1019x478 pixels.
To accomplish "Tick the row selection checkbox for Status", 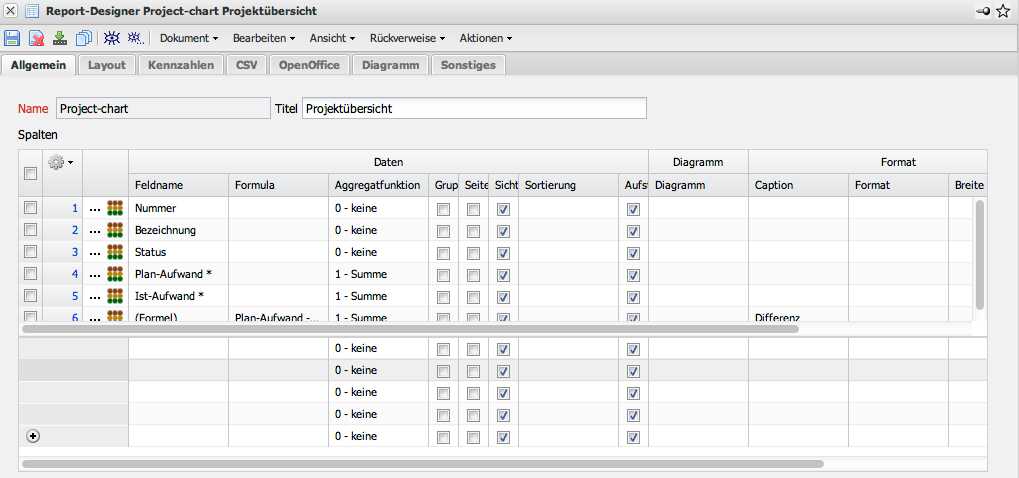I will (30, 252).
